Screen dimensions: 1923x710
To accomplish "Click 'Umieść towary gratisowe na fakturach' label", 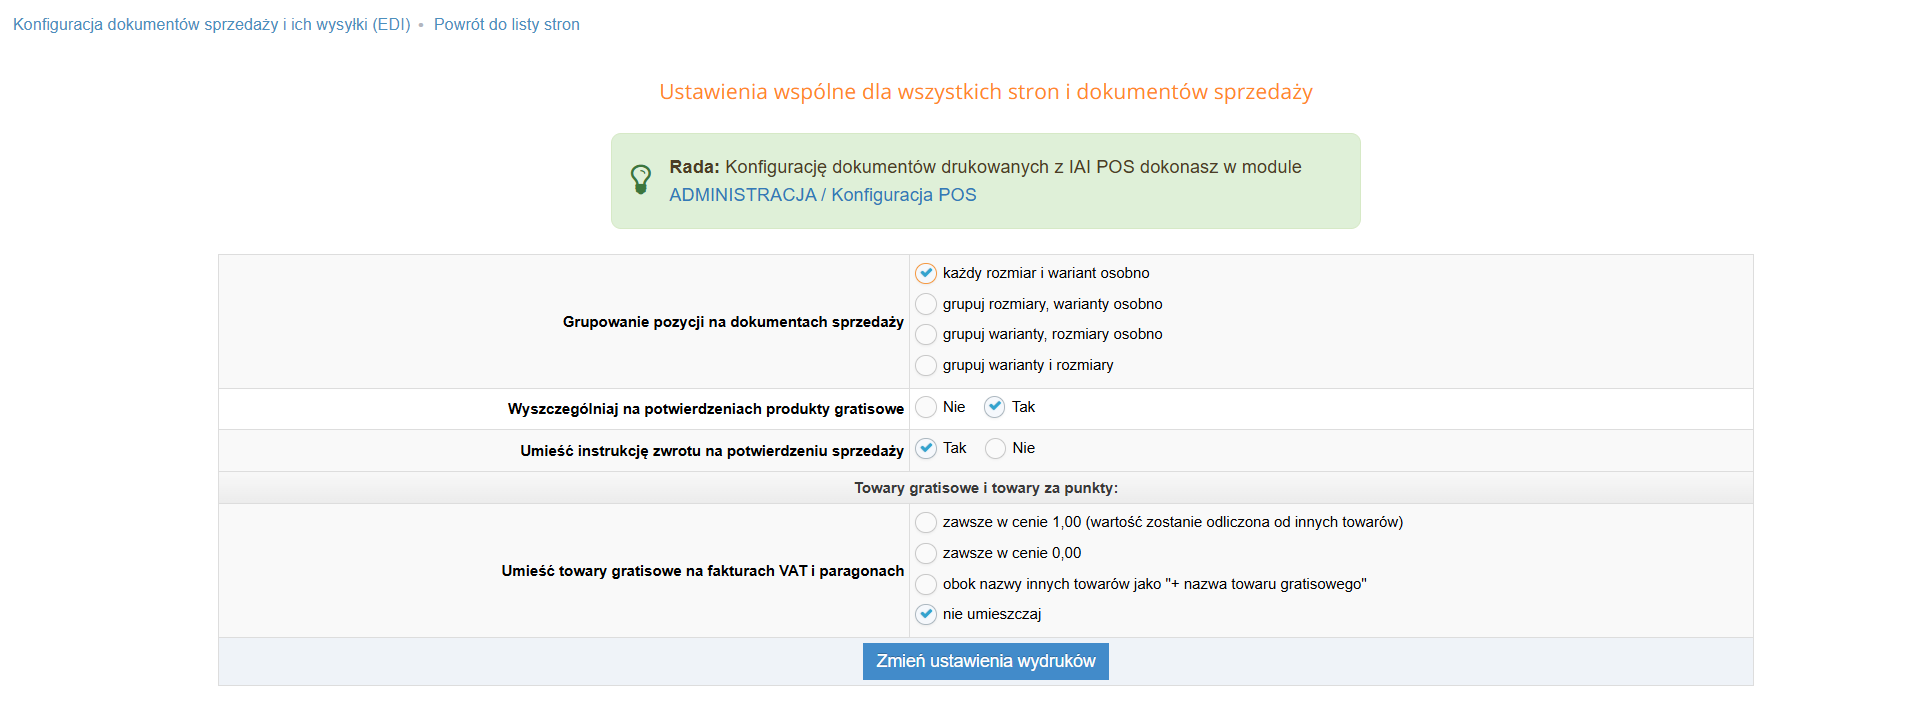I will [x=703, y=571].
